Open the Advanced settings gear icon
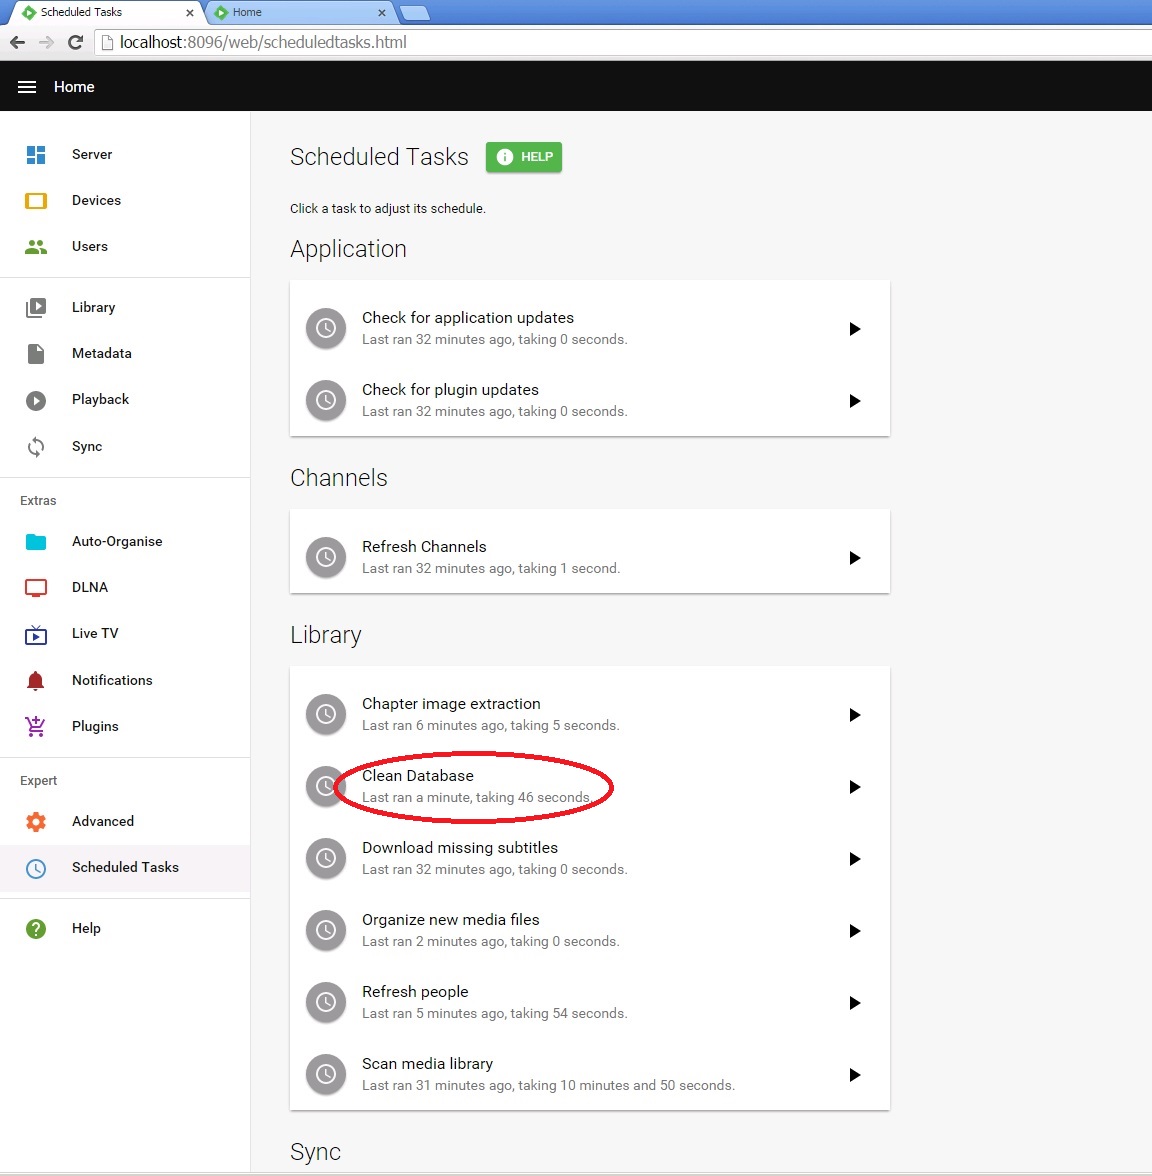 click(x=36, y=821)
